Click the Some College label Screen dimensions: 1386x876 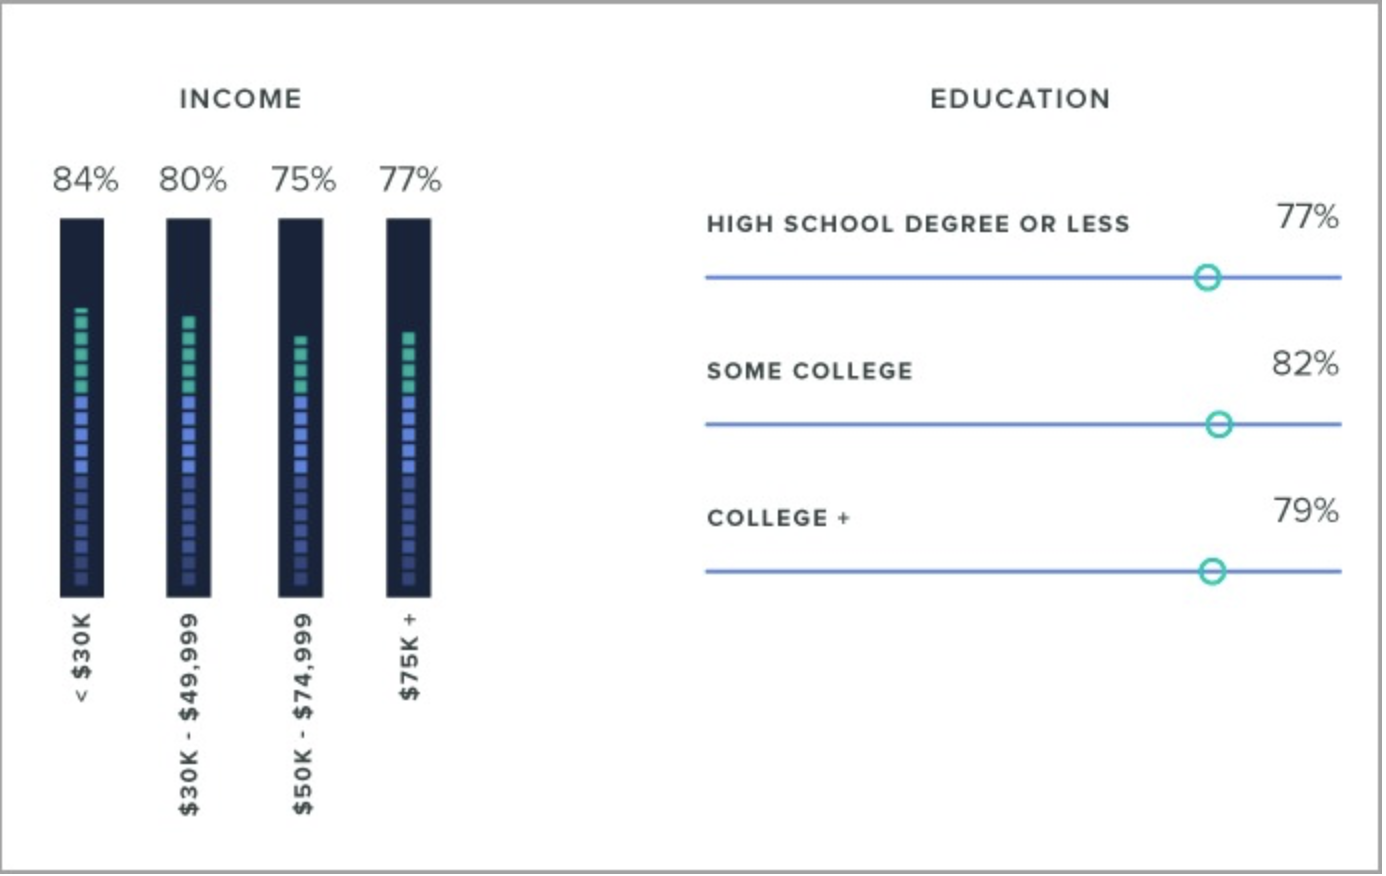(810, 371)
